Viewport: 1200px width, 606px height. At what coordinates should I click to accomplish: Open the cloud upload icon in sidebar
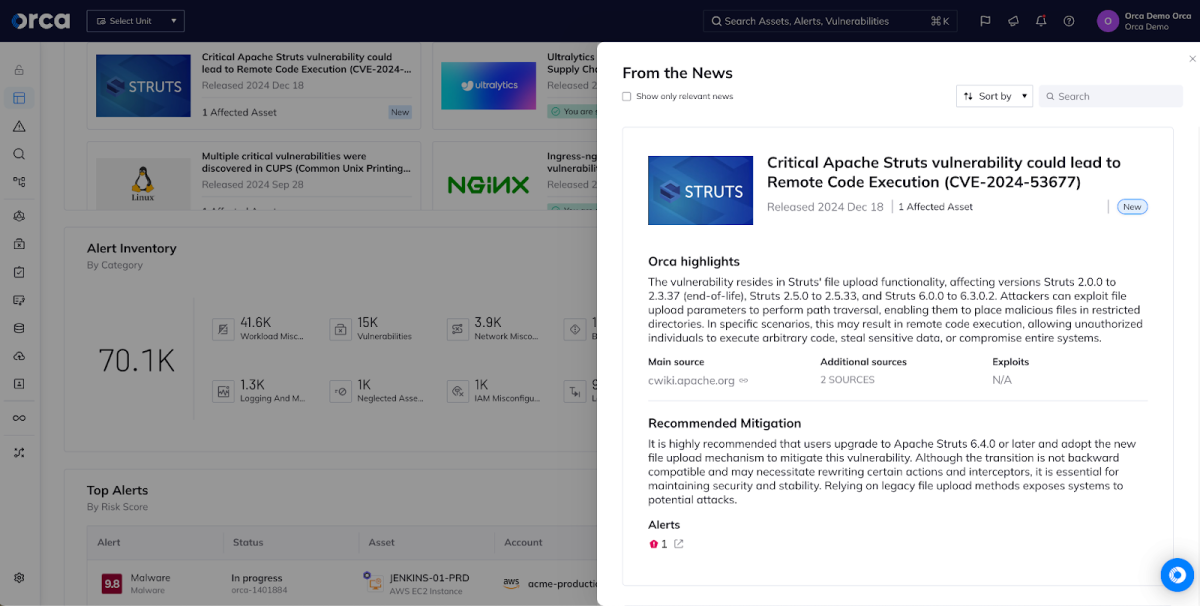click(19, 356)
